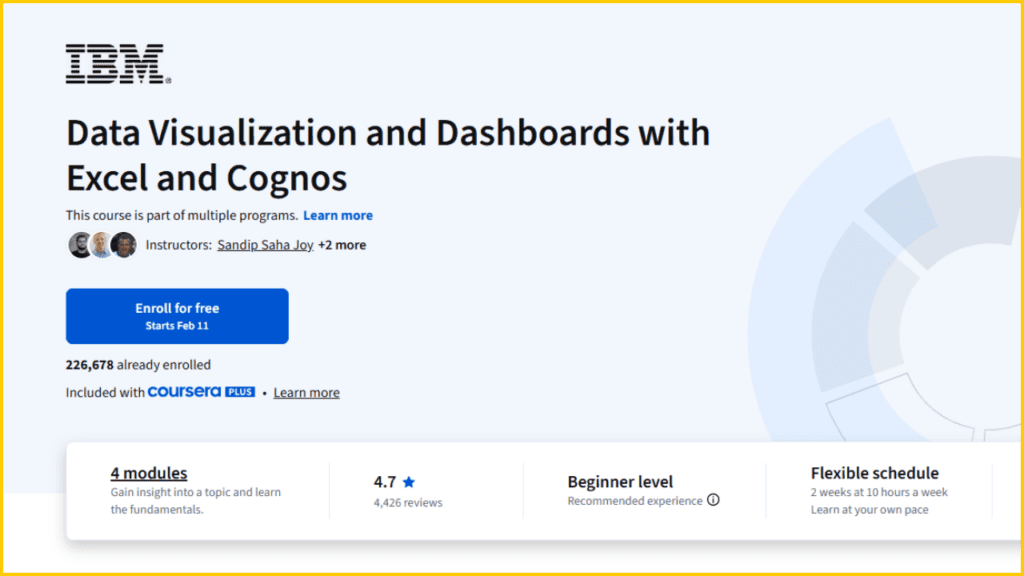Open the 4,426 reviews
The width and height of the screenshot is (1024, 576).
408,503
